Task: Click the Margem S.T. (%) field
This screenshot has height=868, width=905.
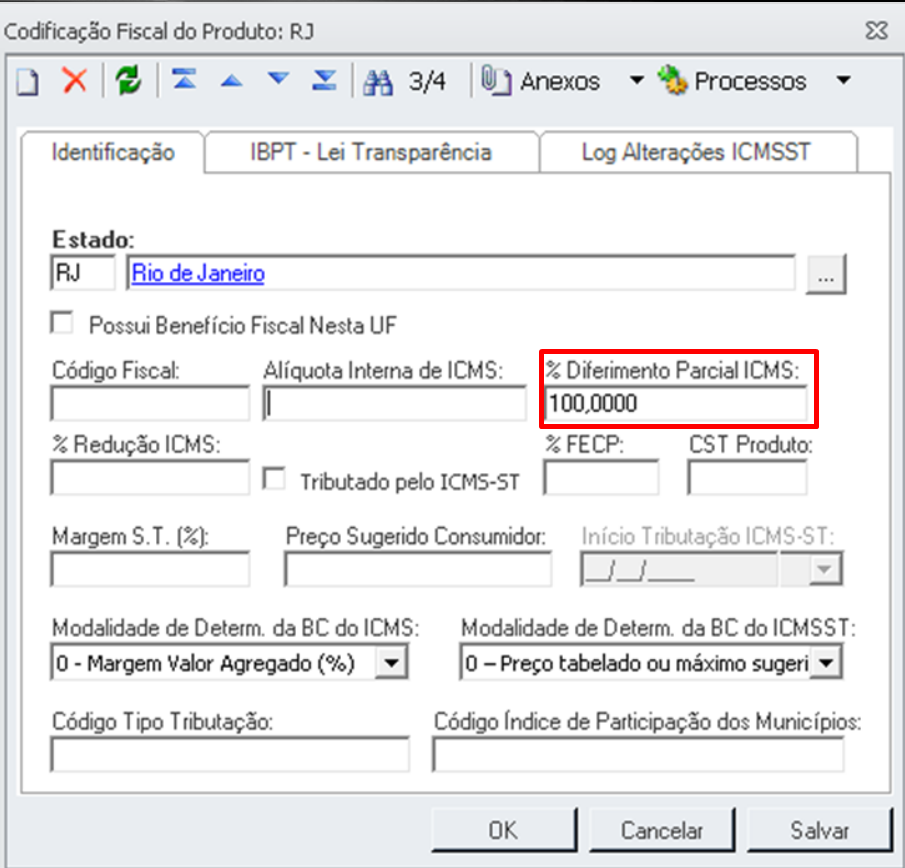Action: pyautogui.click(x=150, y=569)
